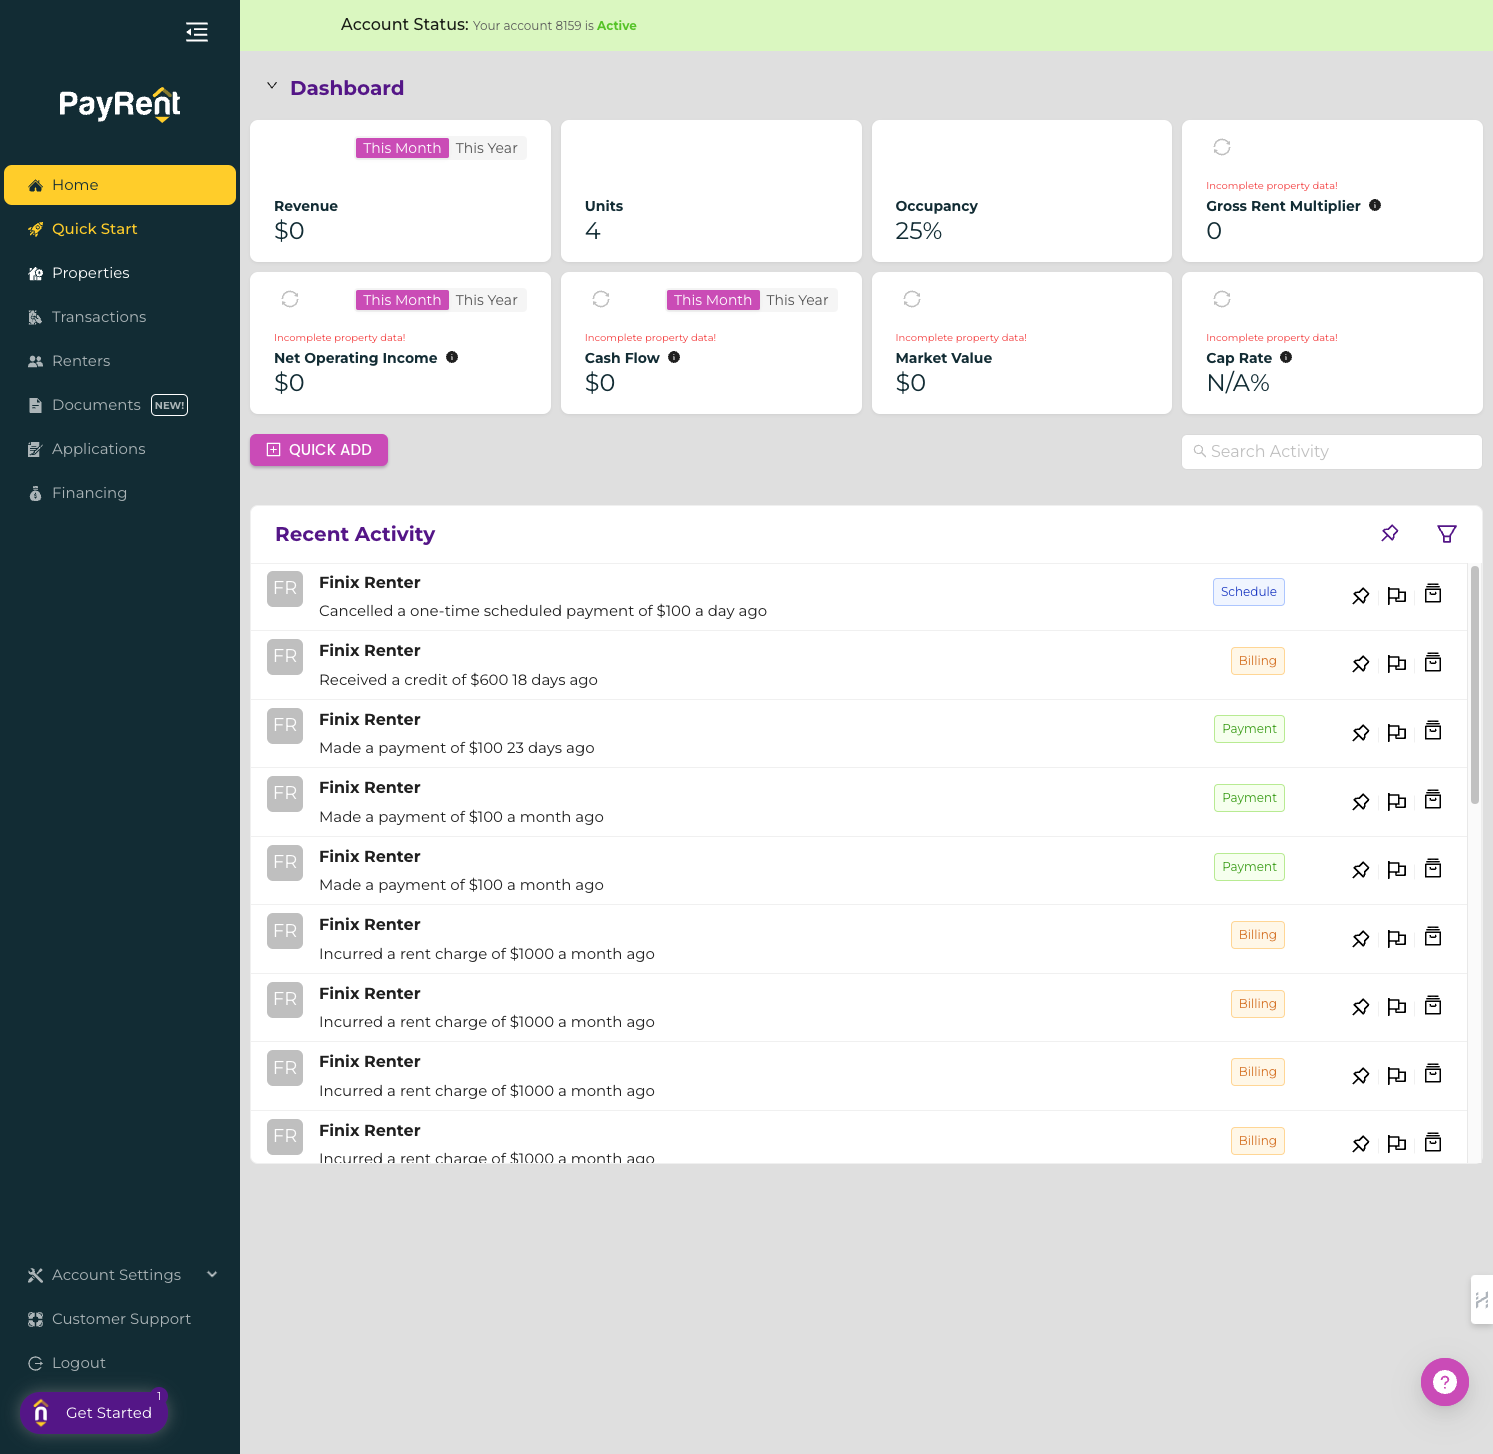The width and height of the screenshot is (1493, 1454).
Task: Log out using the Logout link
Action: pos(120,1363)
